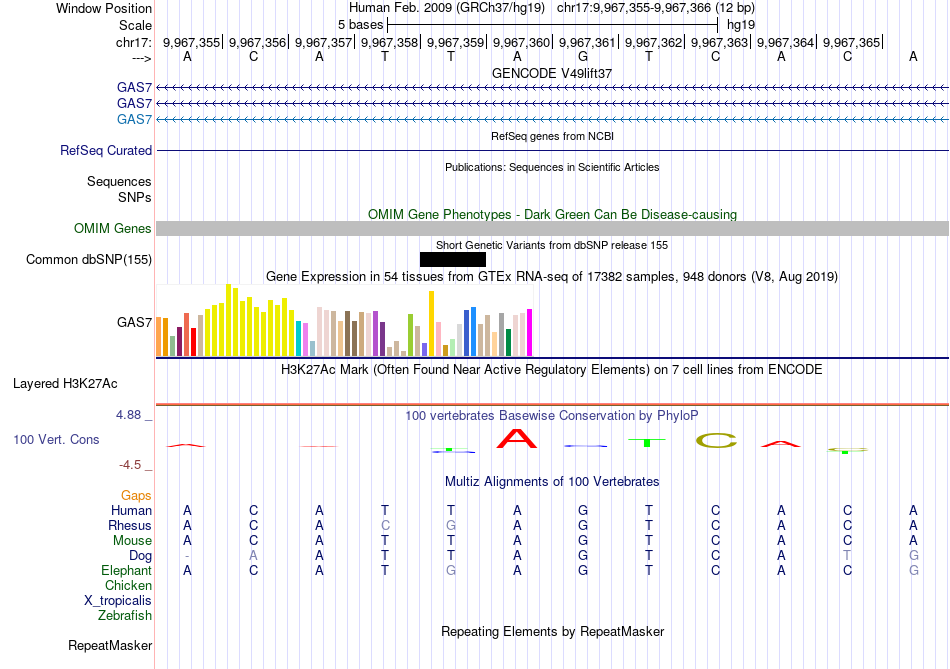Screen dimensions: 950x669
Task: Open the OMIM Genes track label
Action: pyautogui.click(x=112, y=228)
